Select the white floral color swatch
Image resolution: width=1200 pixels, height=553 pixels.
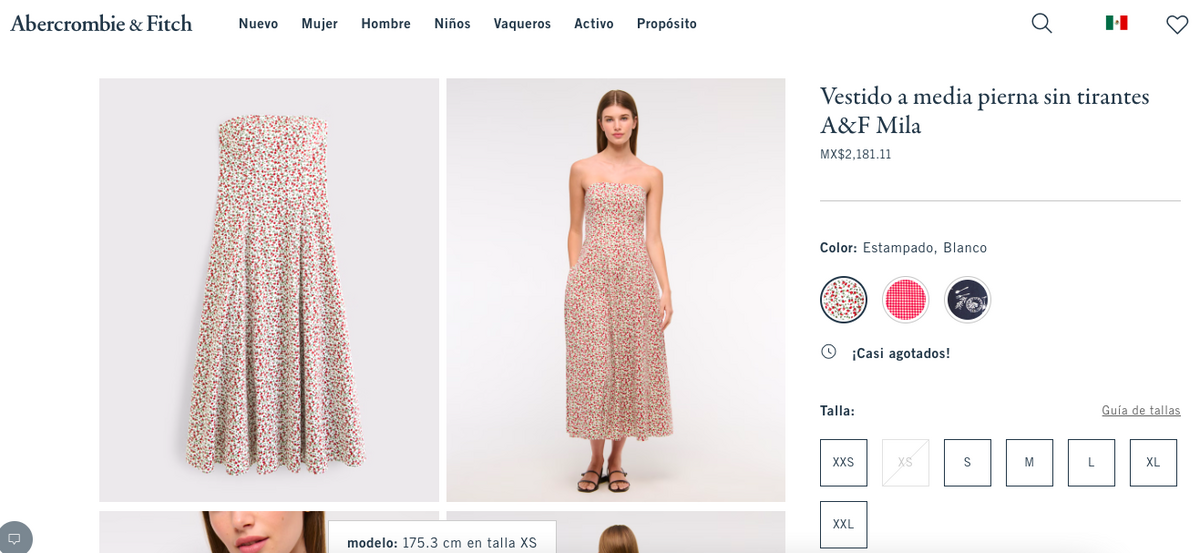pos(843,299)
